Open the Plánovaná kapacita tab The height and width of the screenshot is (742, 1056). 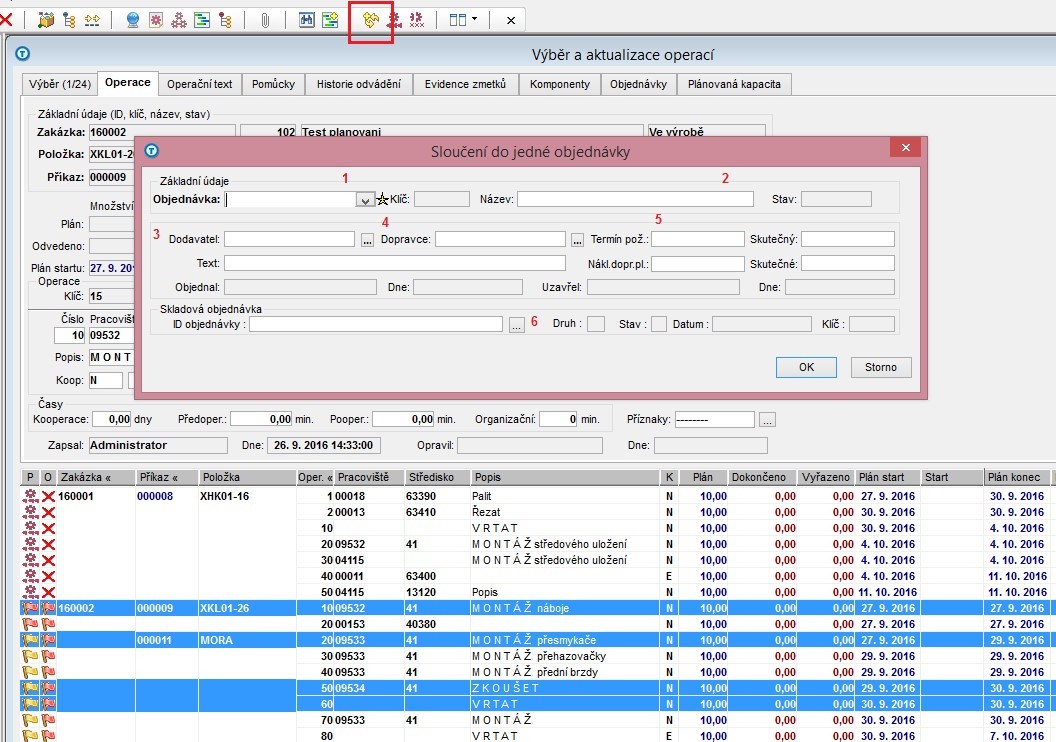point(734,84)
